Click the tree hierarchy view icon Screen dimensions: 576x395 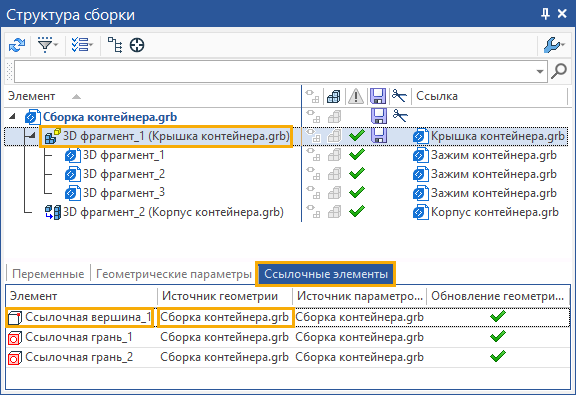point(115,45)
